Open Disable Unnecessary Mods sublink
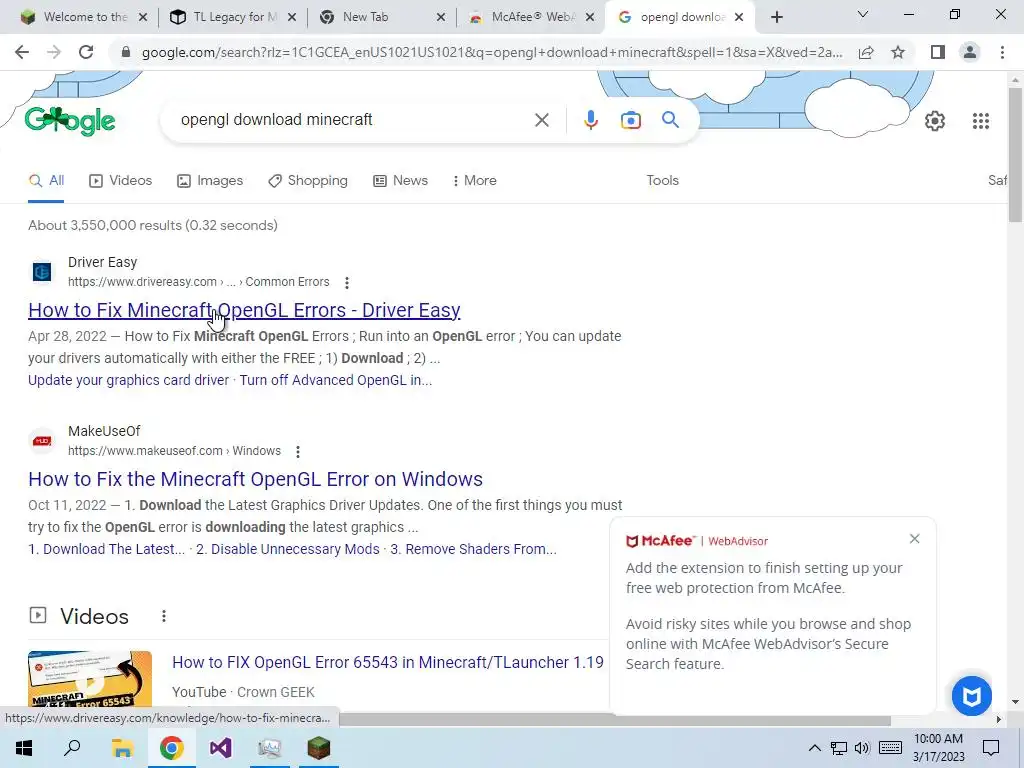 click(287, 549)
